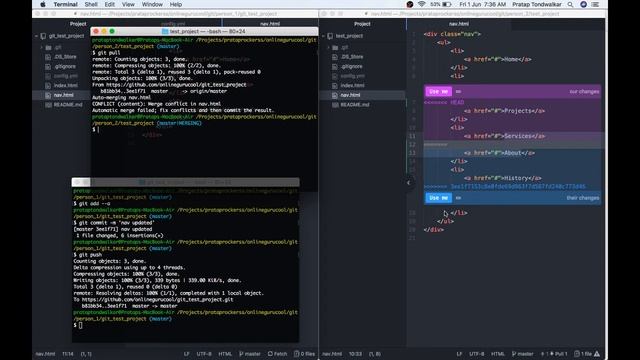This screenshot has height=360, width=640.
Task: Open index.html in right Atom tree
Action: point(352,85)
